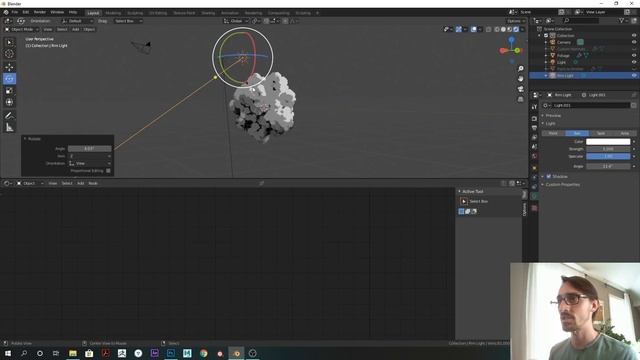Viewport: 640px width, 360px height.
Task: Toggle the Shadow checkbox
Action: pyautogui.click(x=549, y=176)
